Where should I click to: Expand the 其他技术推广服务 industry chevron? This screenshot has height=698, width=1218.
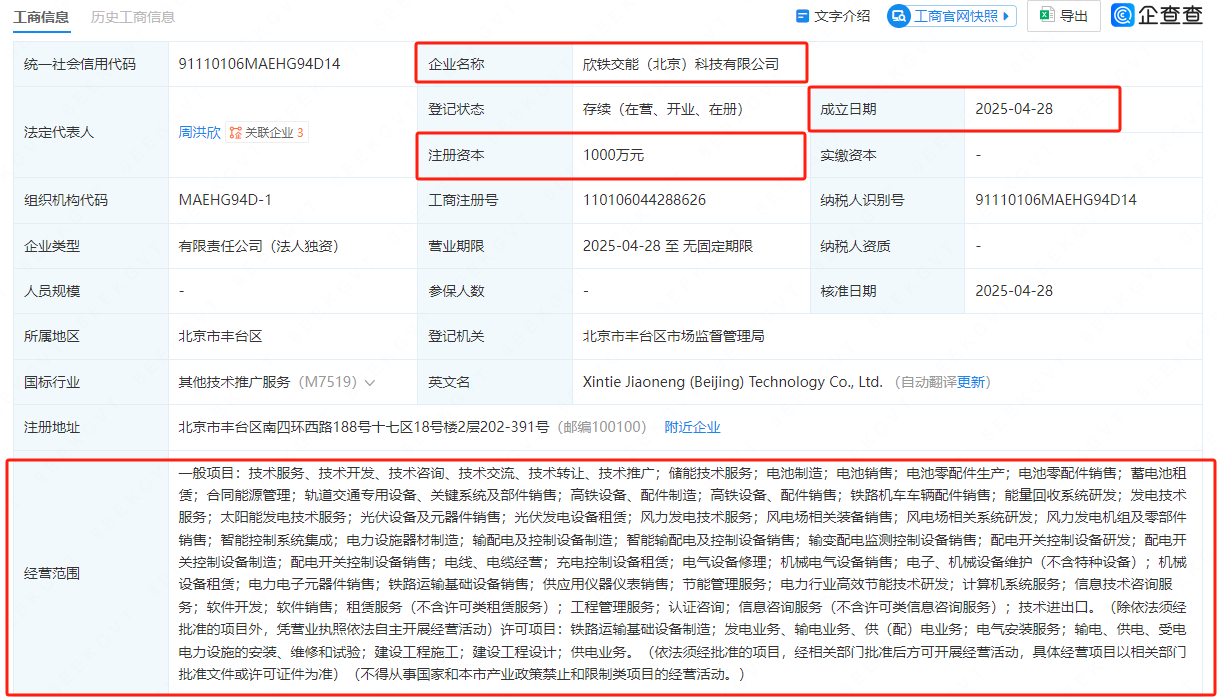point(370,382)
